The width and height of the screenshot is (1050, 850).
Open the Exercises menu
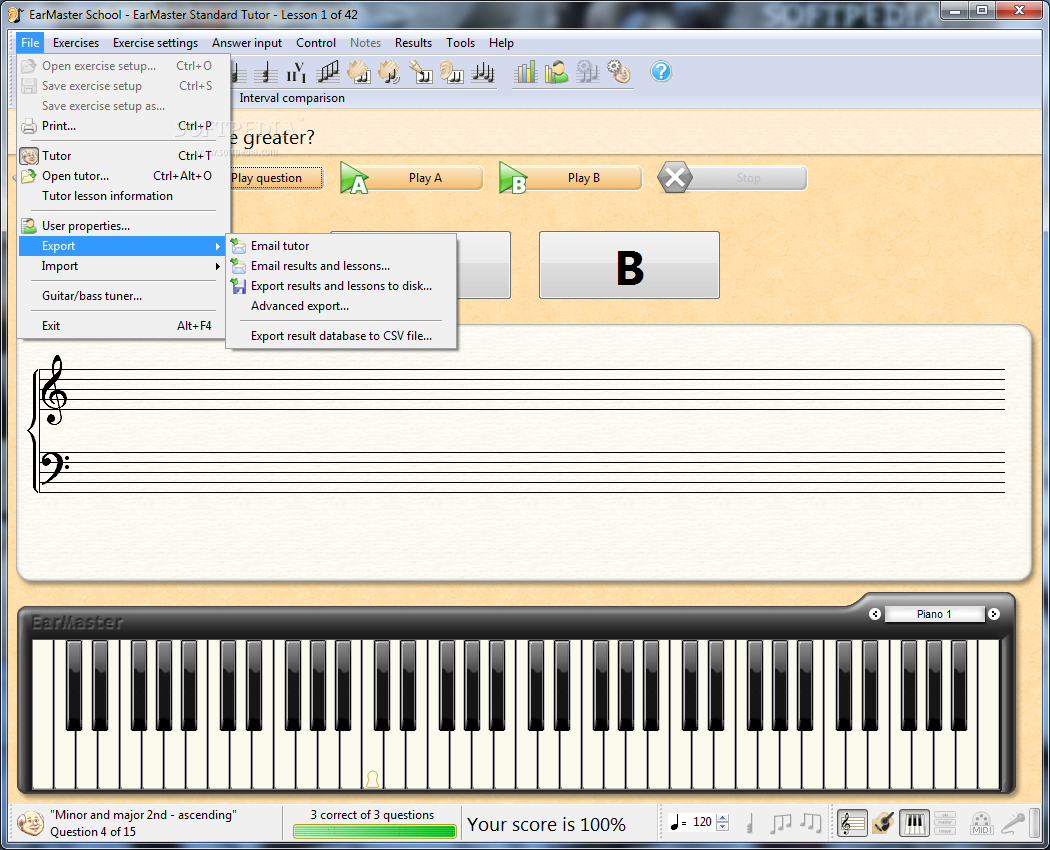(x=76, y=43)
